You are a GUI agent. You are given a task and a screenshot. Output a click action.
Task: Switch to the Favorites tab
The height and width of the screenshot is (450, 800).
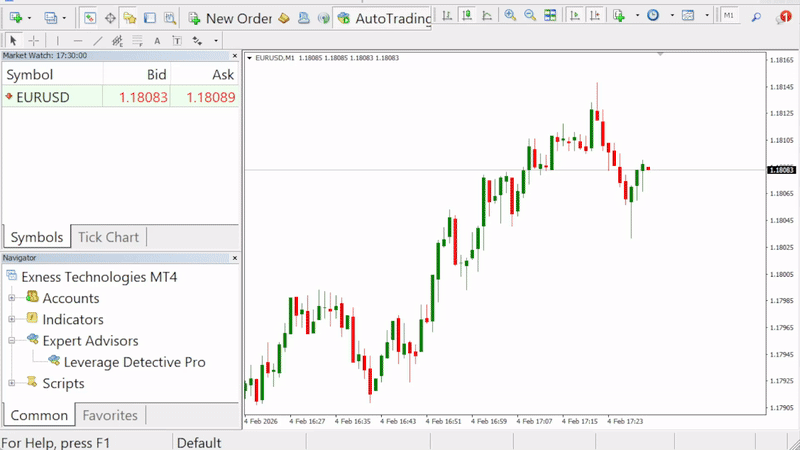tap(110, 415)
